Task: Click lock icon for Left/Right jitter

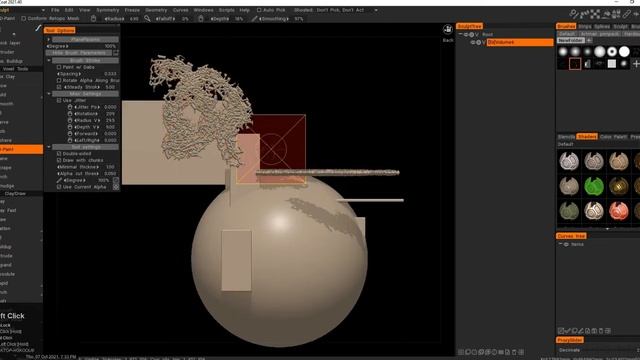Action: click(x=70, y=140)
